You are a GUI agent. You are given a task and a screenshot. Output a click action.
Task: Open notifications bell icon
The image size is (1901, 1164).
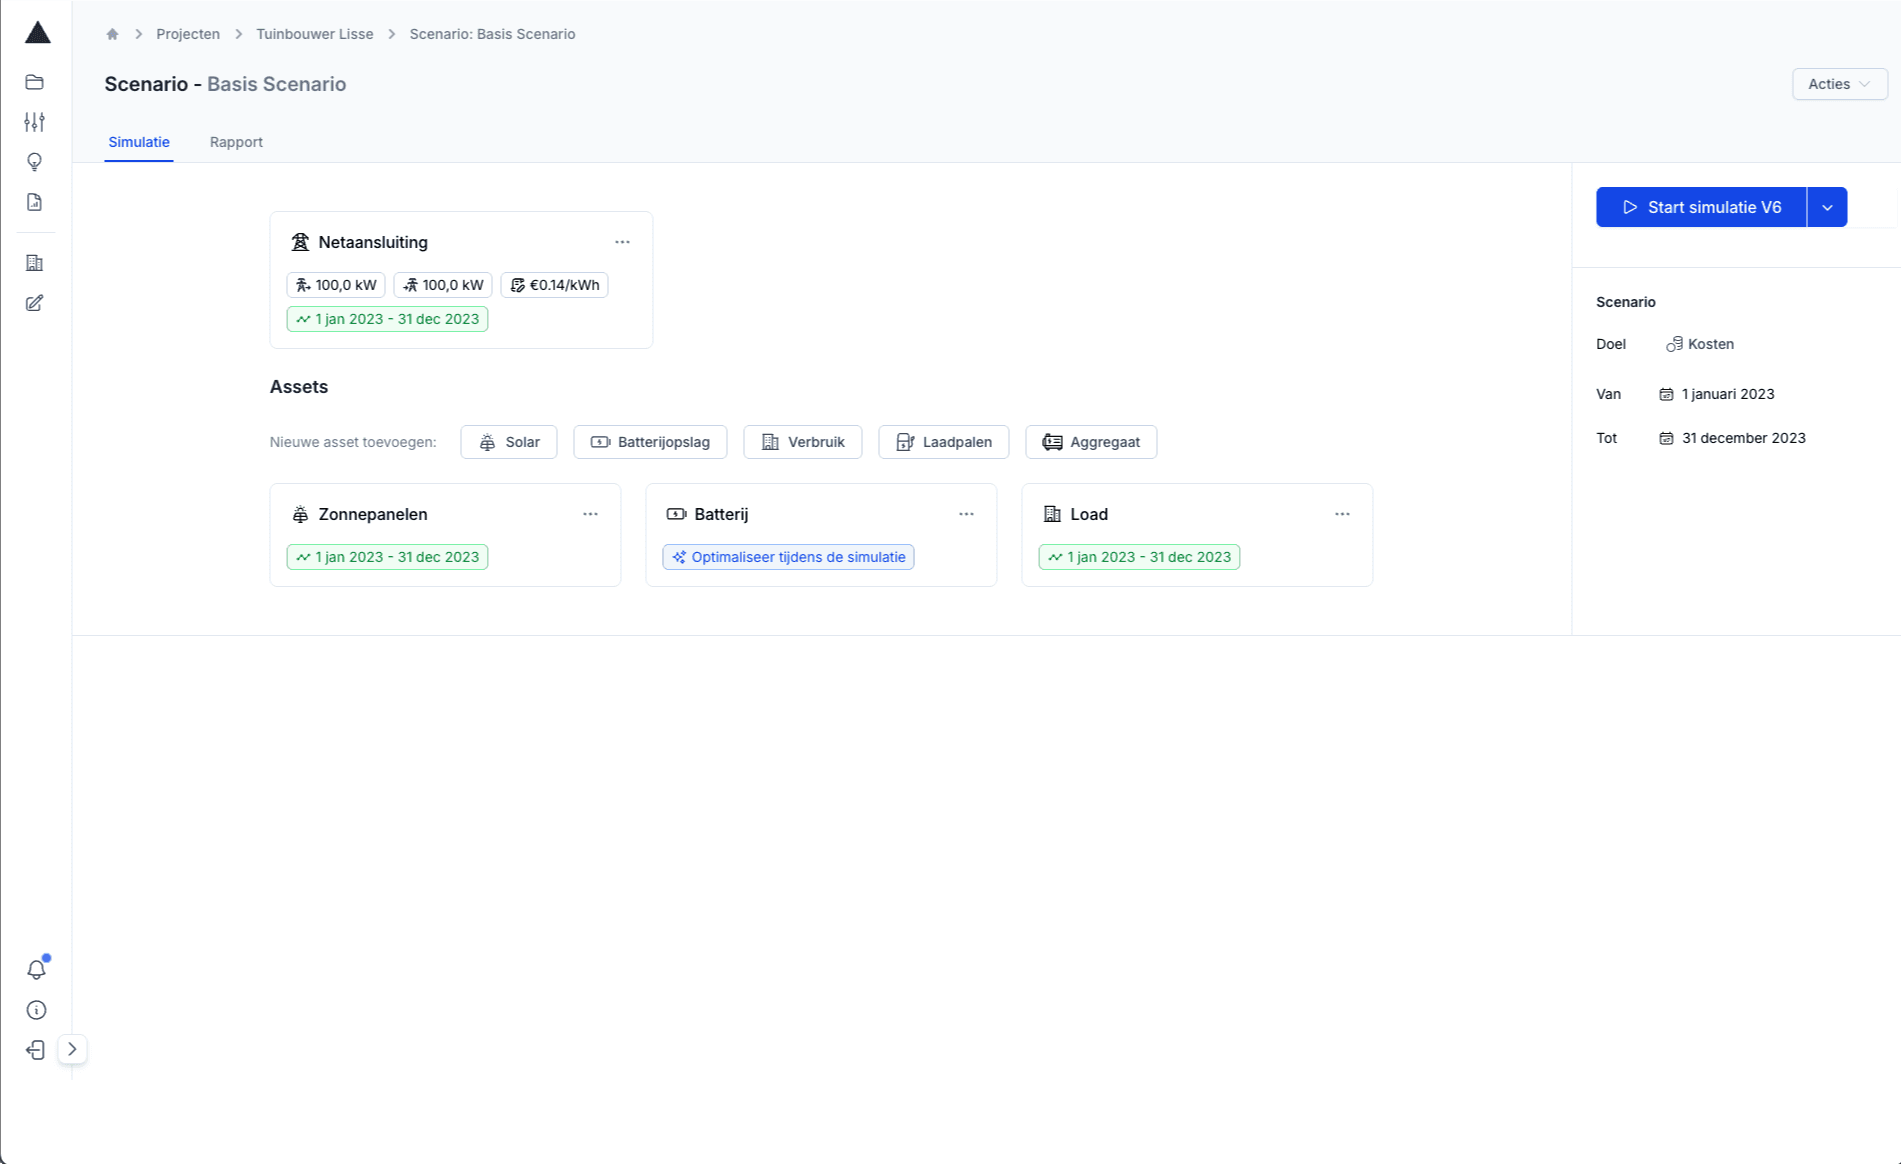[36, 969]
